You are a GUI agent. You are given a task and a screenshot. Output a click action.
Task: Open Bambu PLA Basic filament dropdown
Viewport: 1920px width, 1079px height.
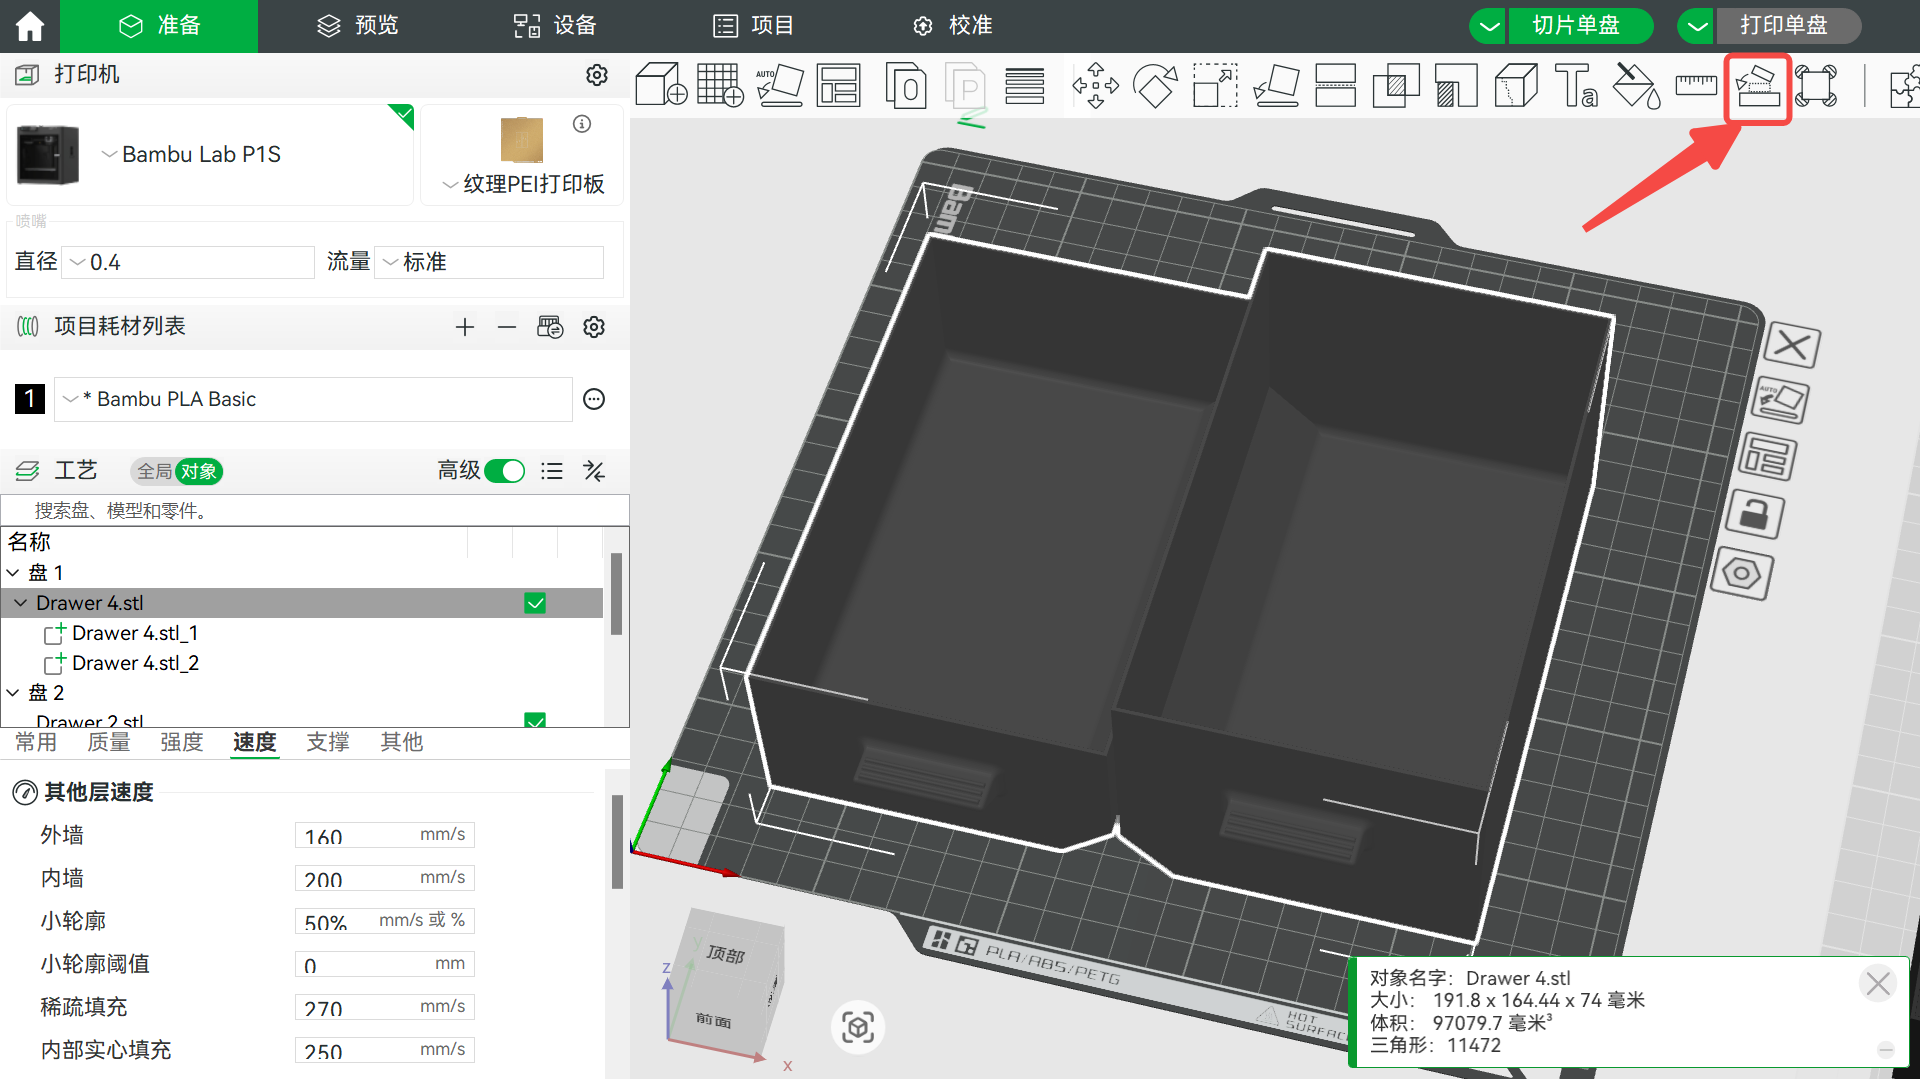313,399
